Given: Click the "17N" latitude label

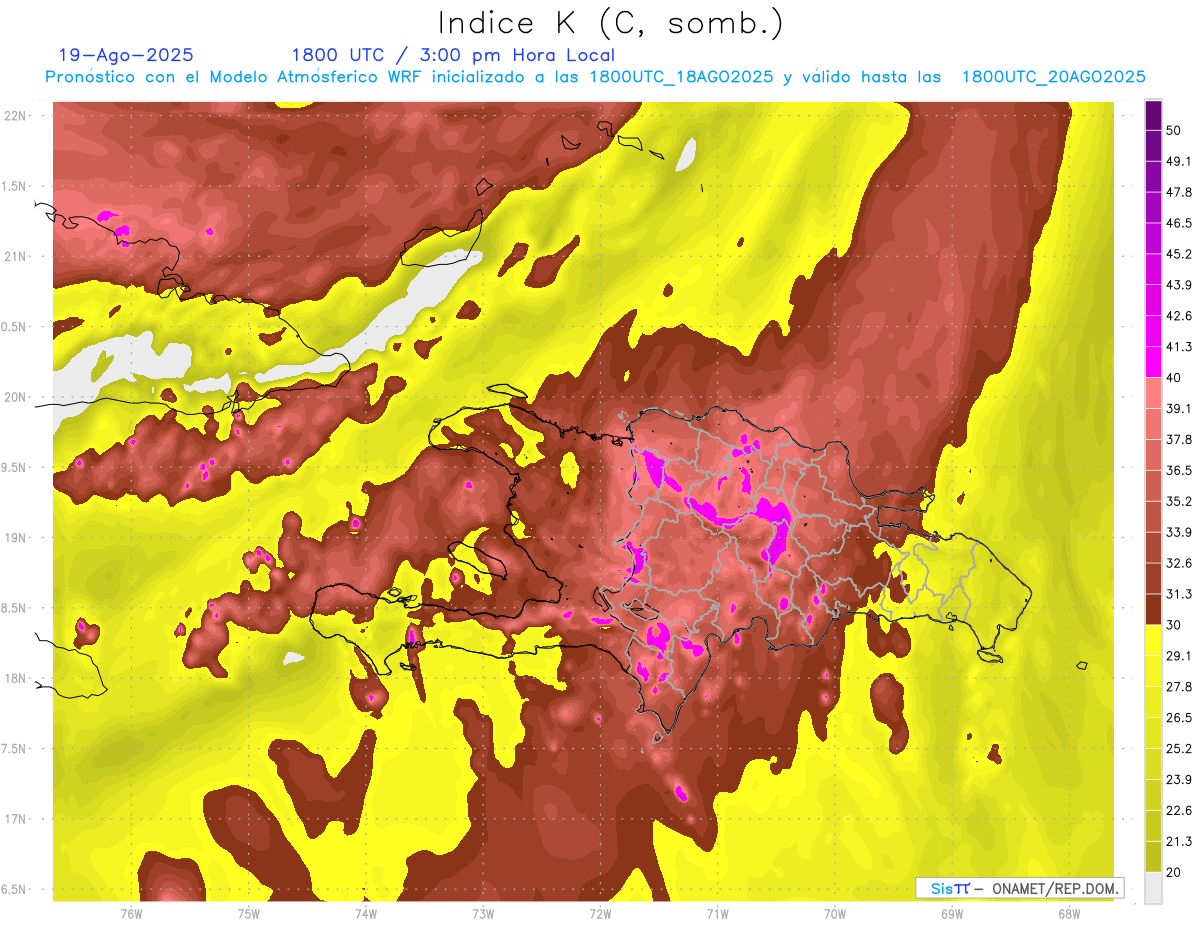Looking at the screenshot, I should 15,819.
